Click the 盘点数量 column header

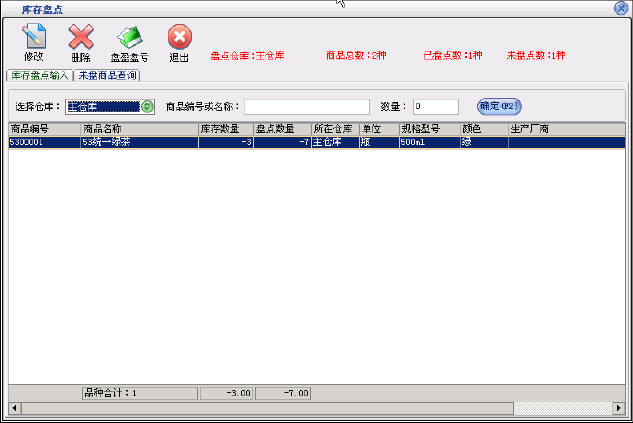click(281, 129)
